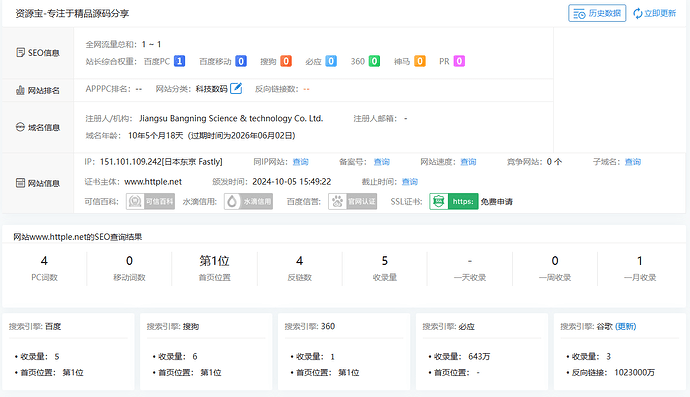Click the 可信百科 badge
Image resolution: width=690 pixels, height=397 pixels.
[150, 202]
